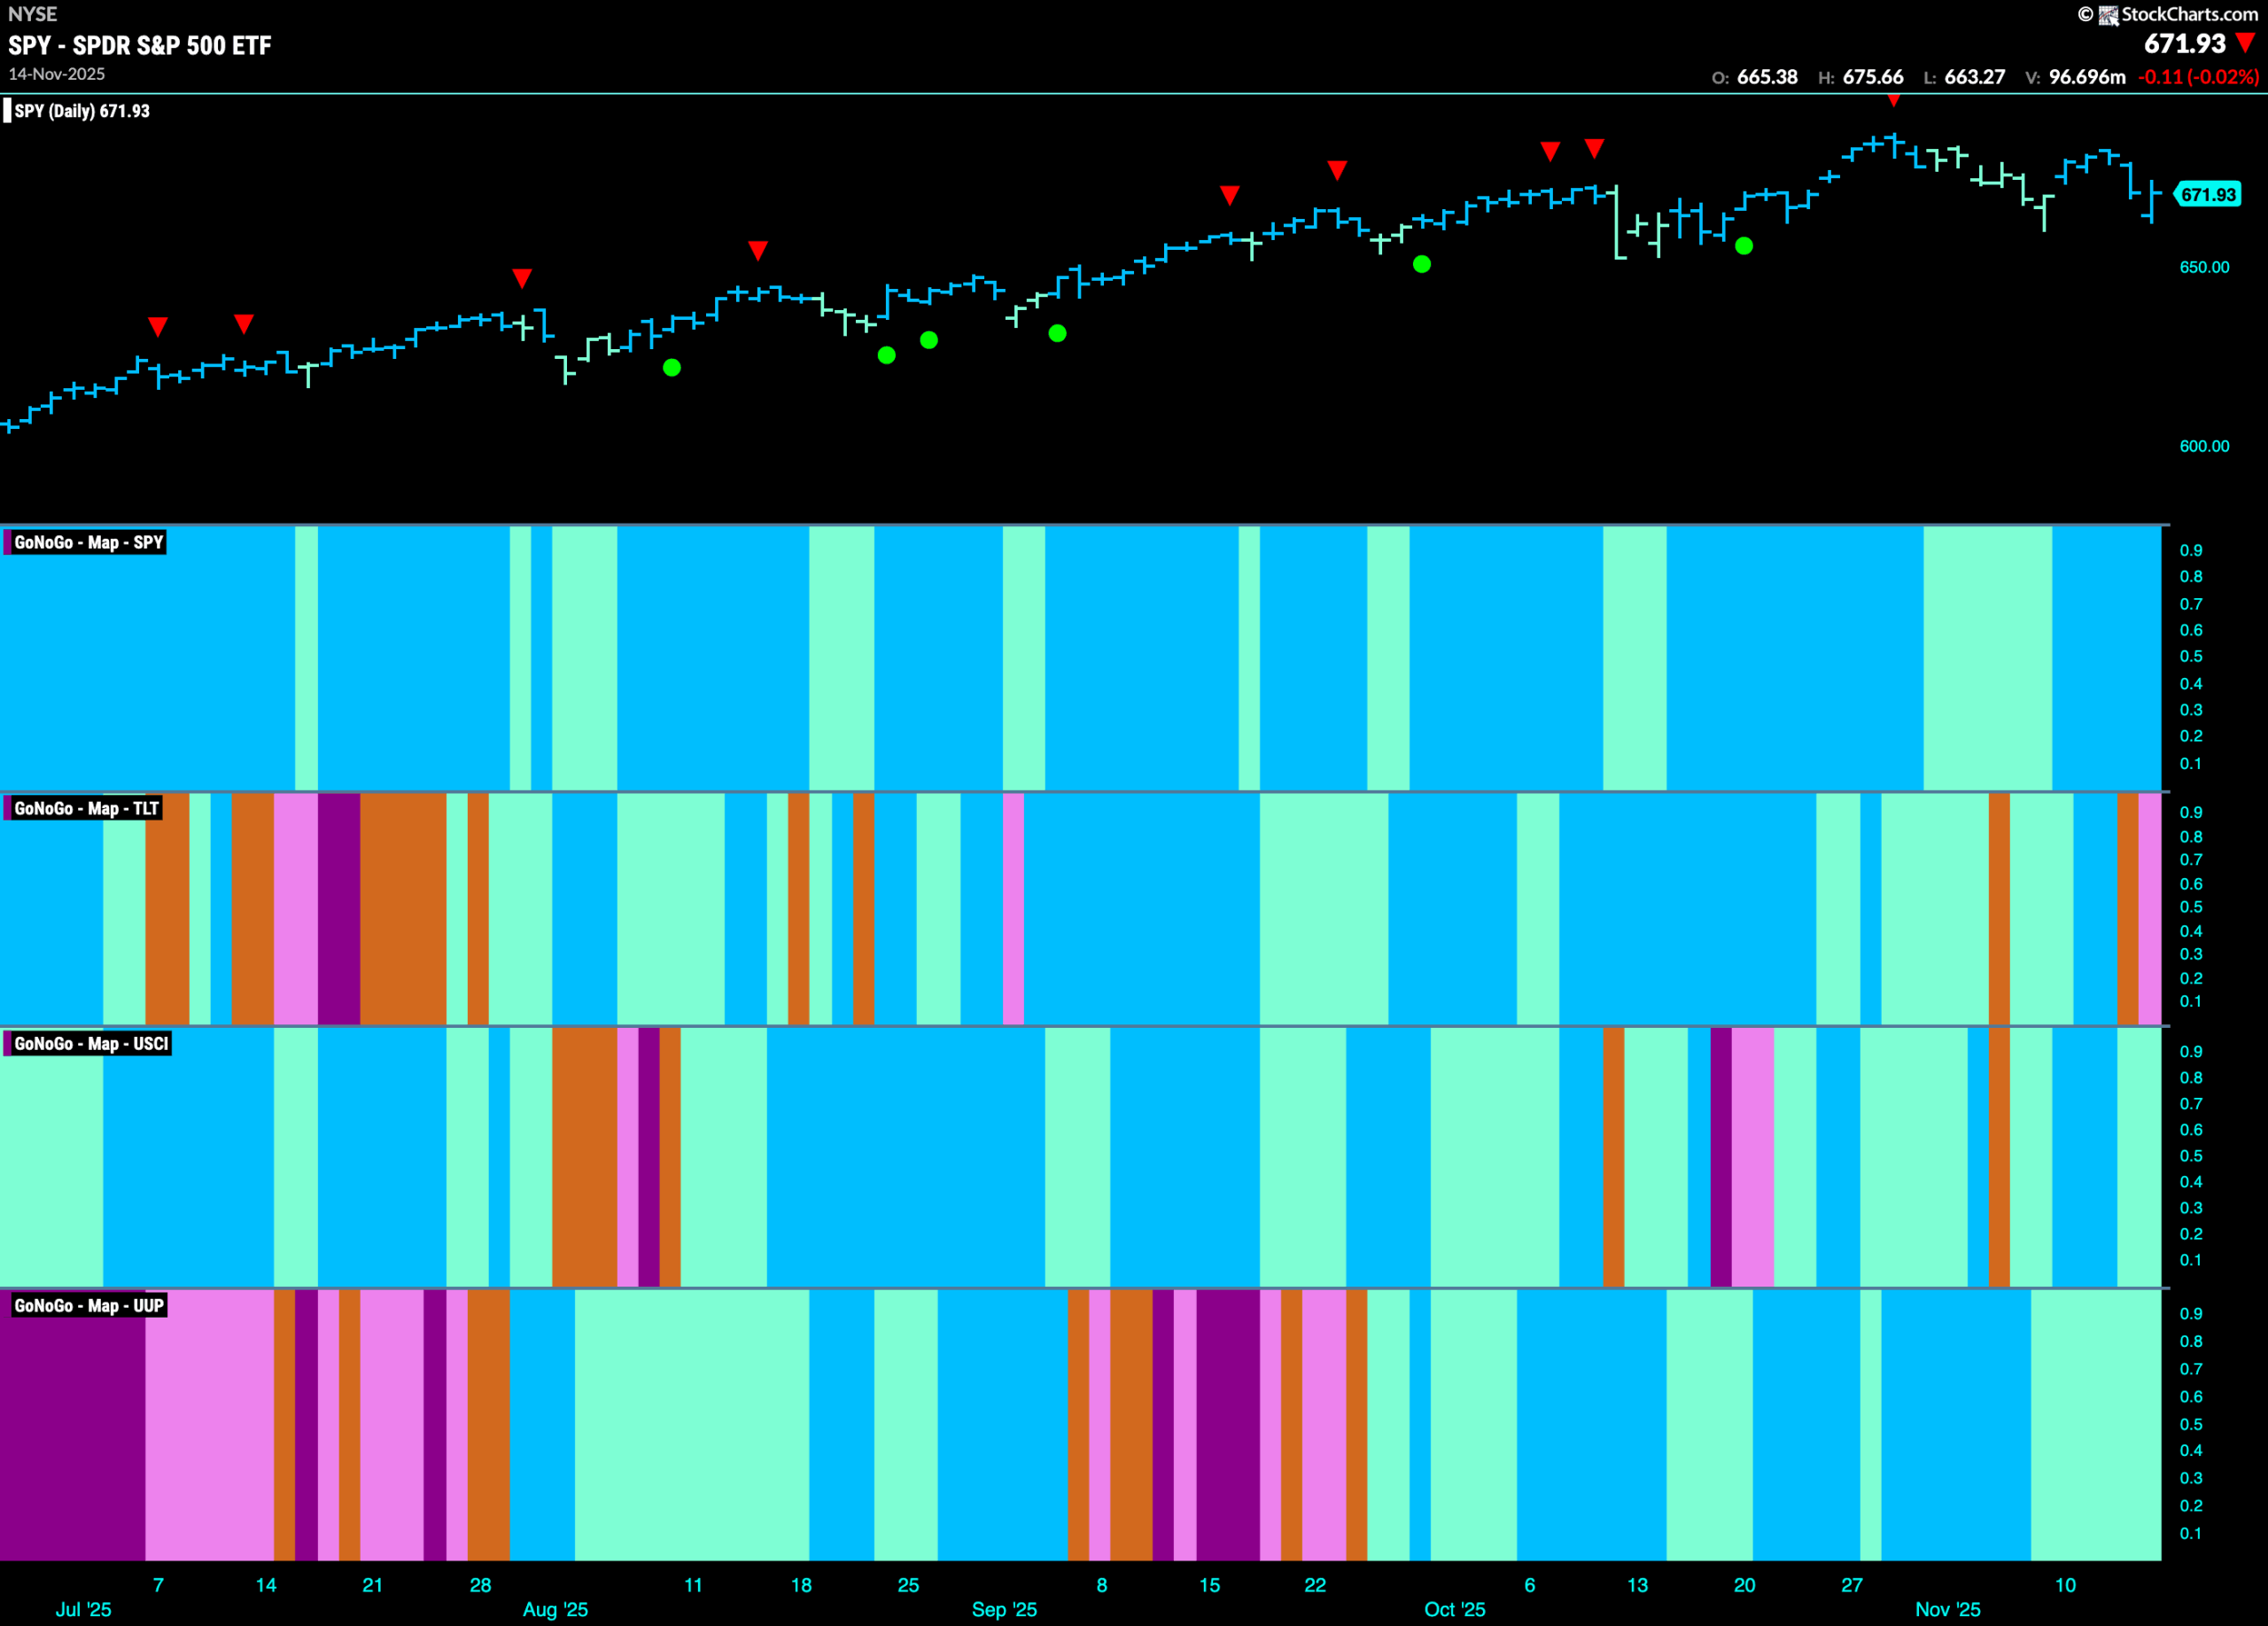Click the Nov '25 month label
2268x1626 pixels.
click(1948, 1609)
